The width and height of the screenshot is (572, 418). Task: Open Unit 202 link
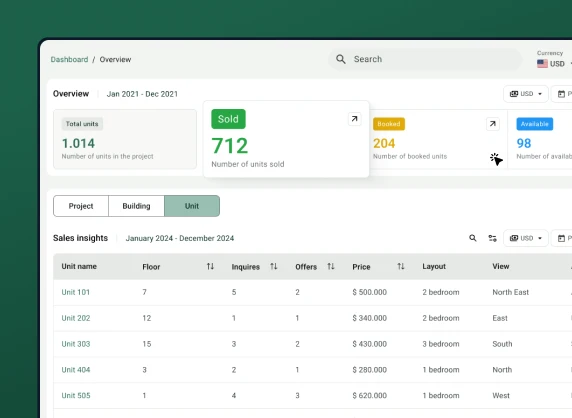coord(76,318)
